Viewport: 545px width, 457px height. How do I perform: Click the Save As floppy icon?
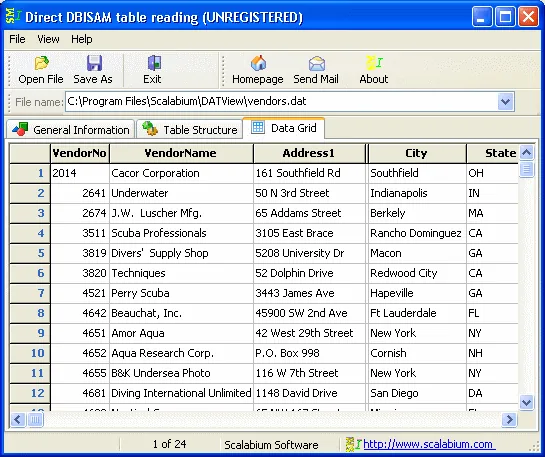(x=94, y=63)
